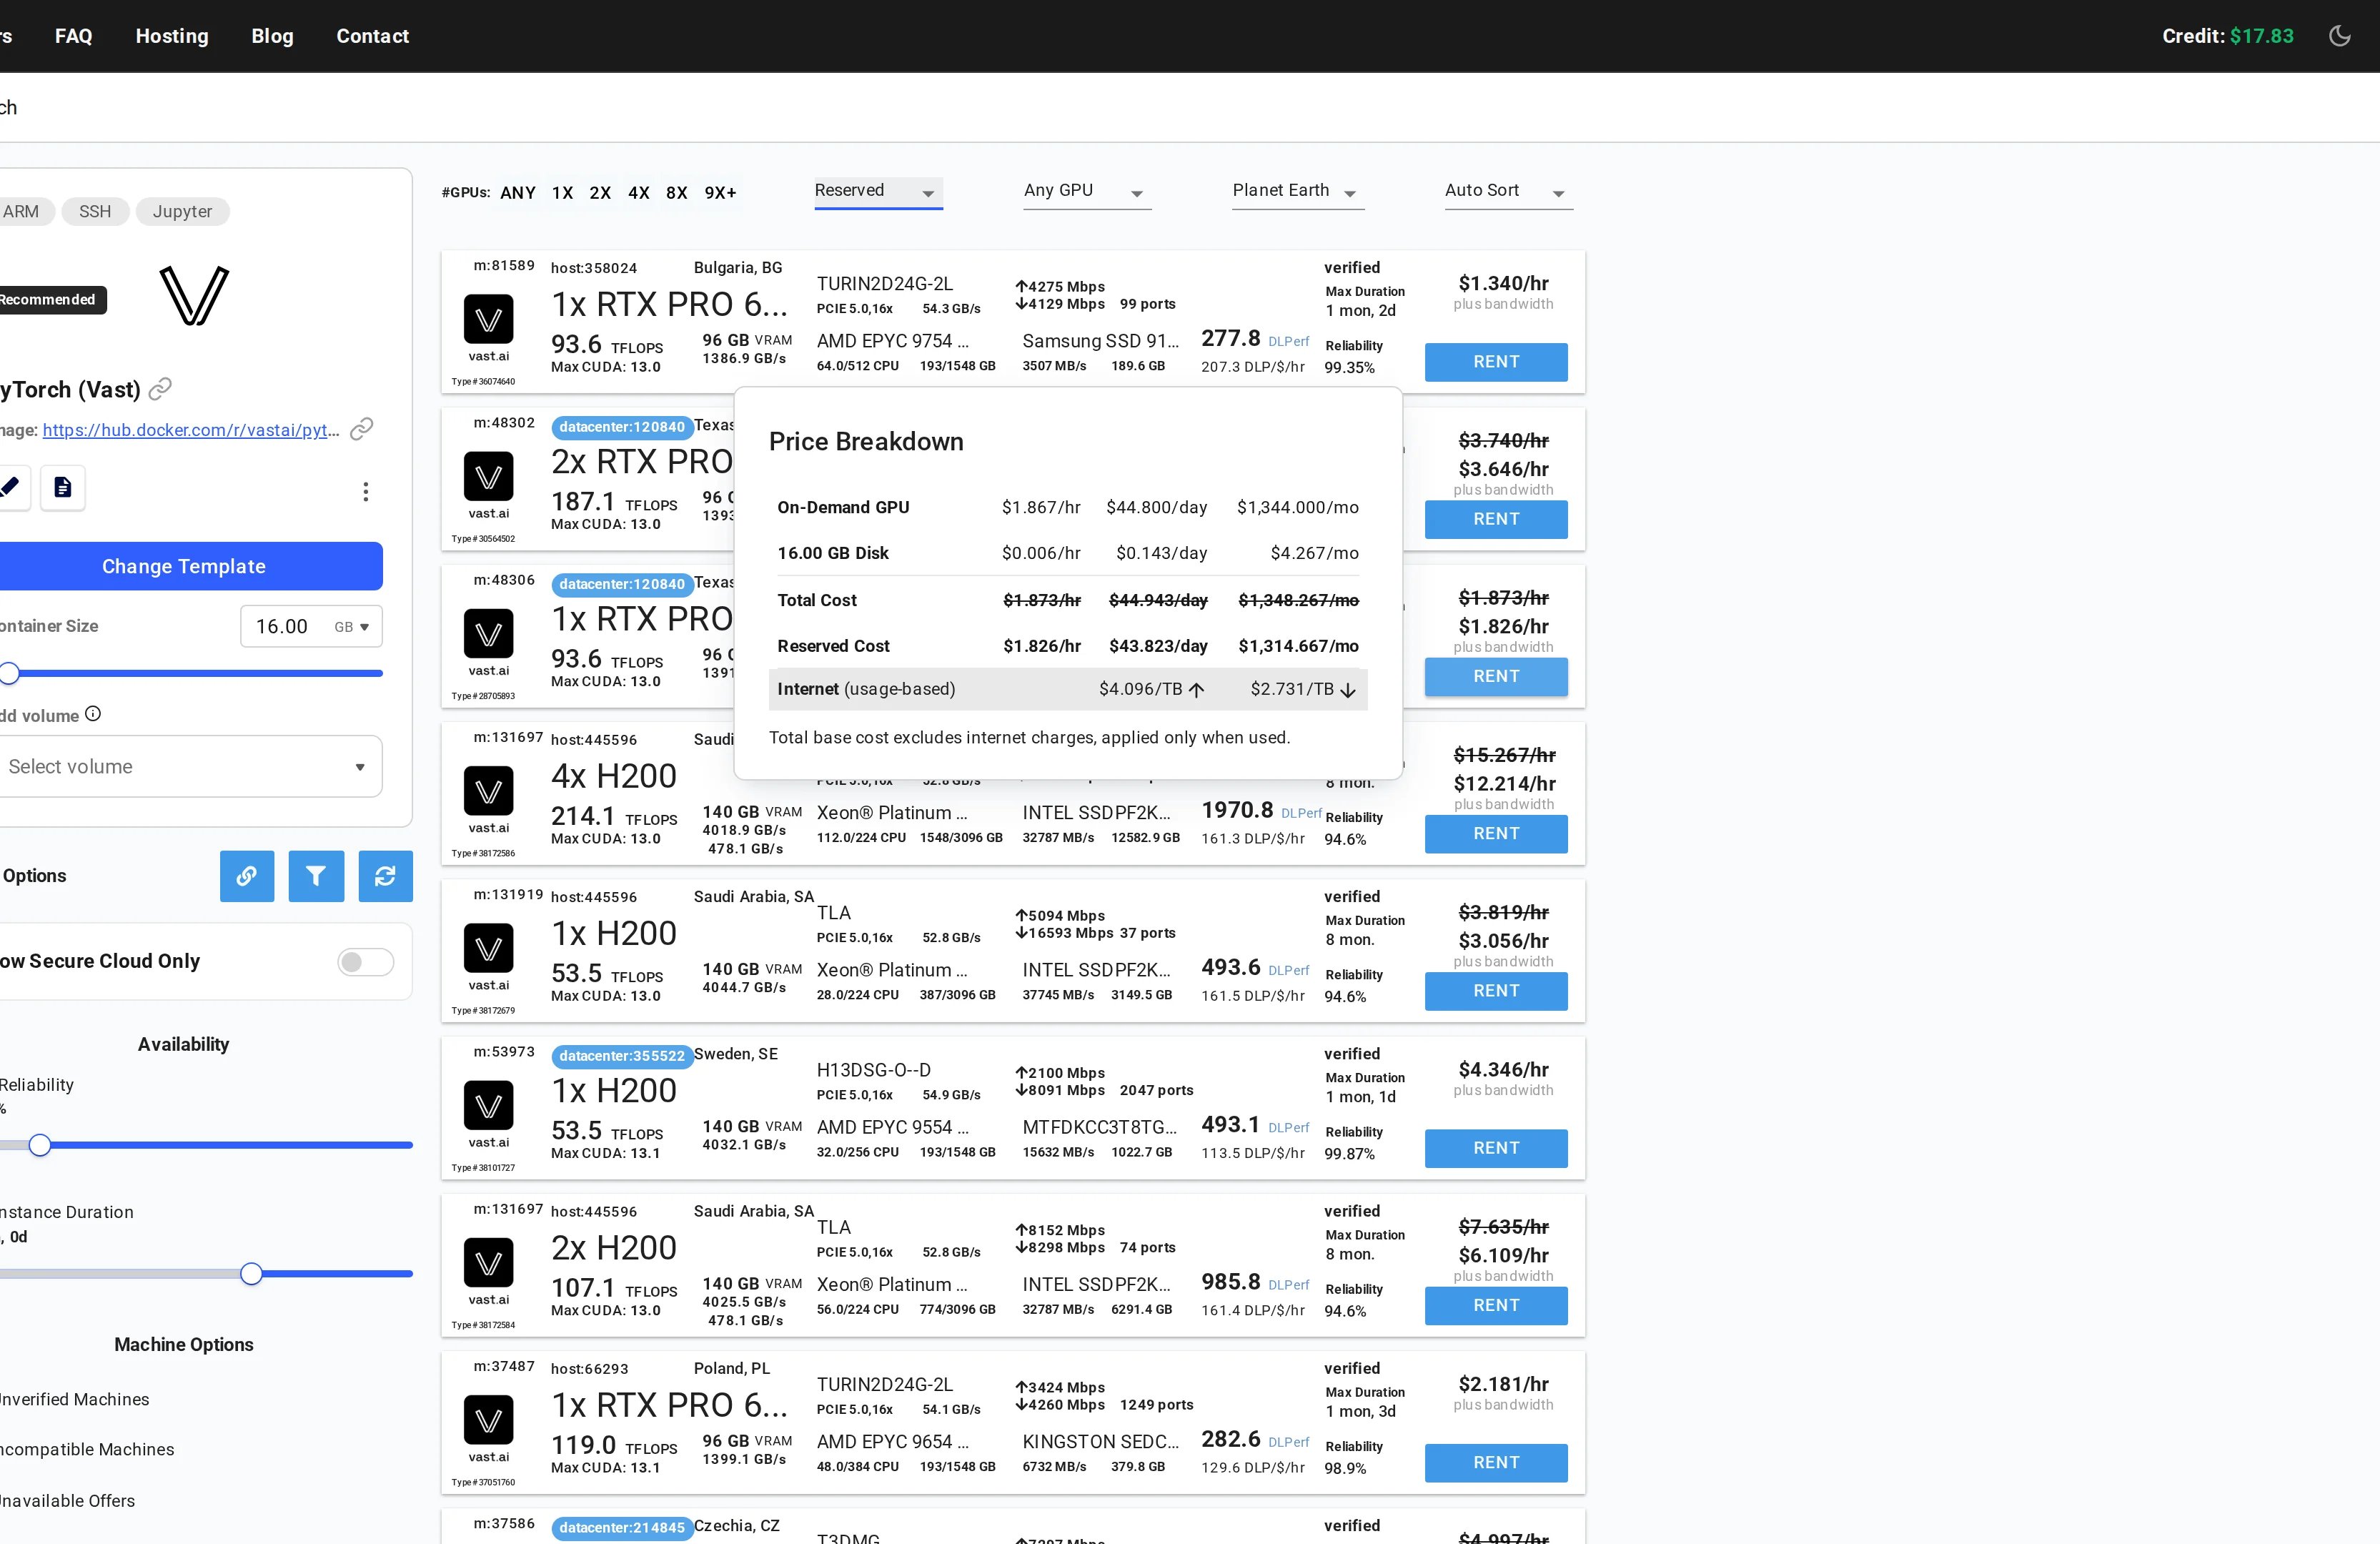Open the Hosting navigation item

coord(172,36)
